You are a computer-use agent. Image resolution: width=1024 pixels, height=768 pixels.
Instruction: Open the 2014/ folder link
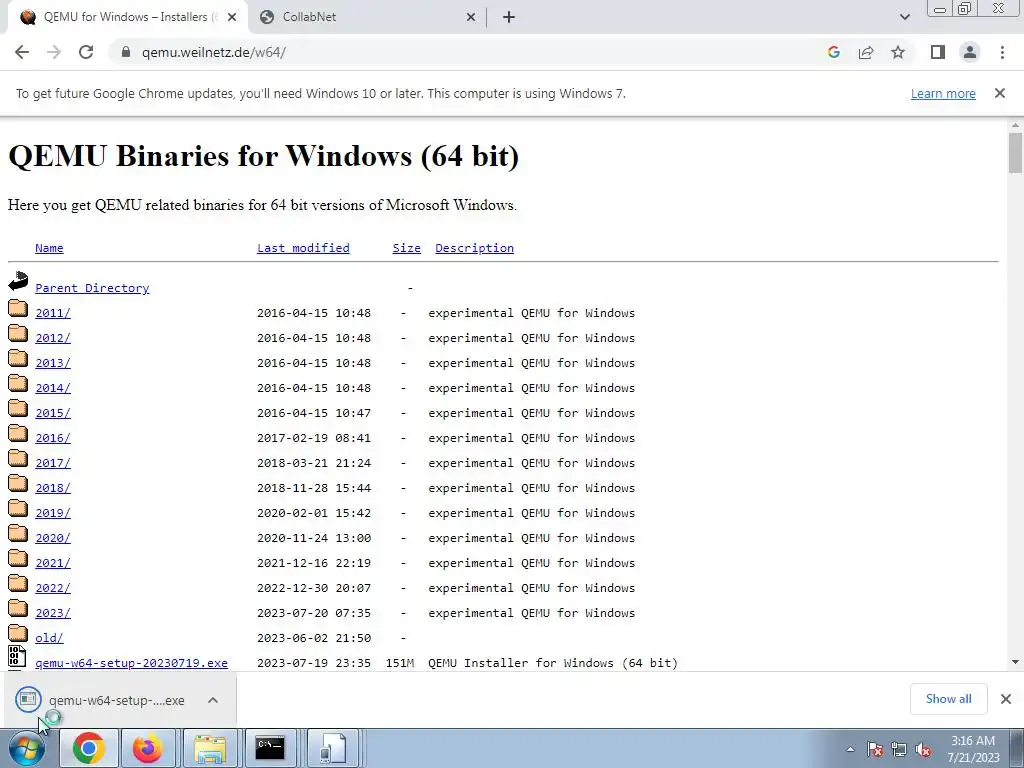click(x=53, y=388)
